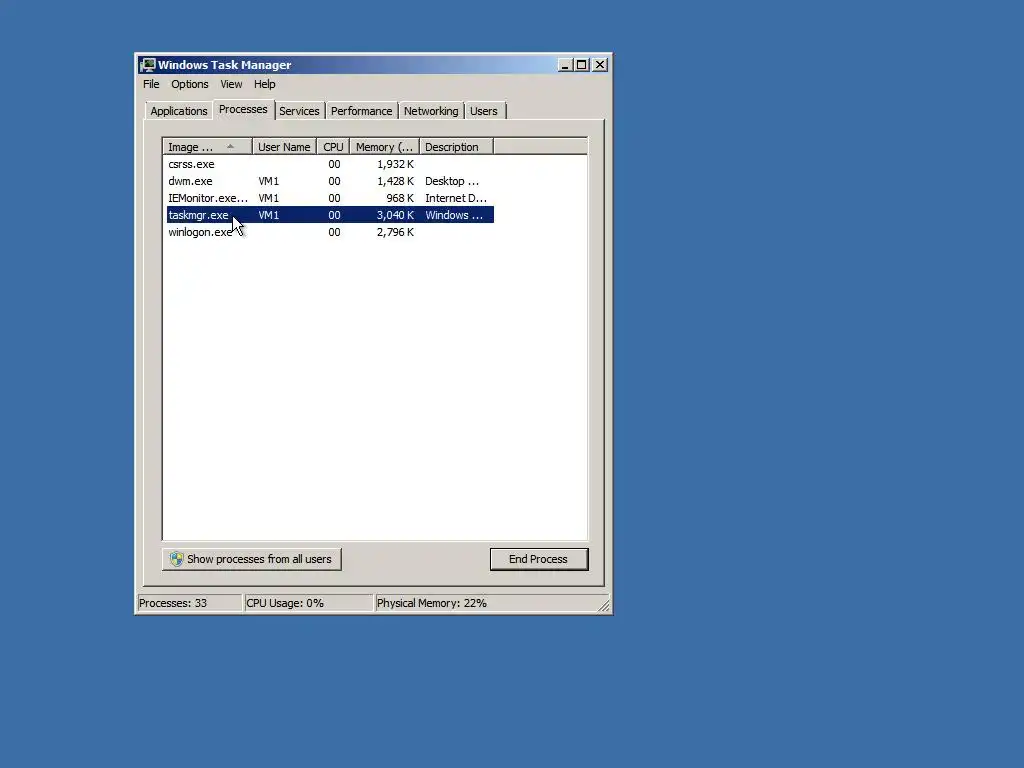Select the winlogon.exe process row
Viewport: 1024px width, 768px height.
click(x=330, y=232)
